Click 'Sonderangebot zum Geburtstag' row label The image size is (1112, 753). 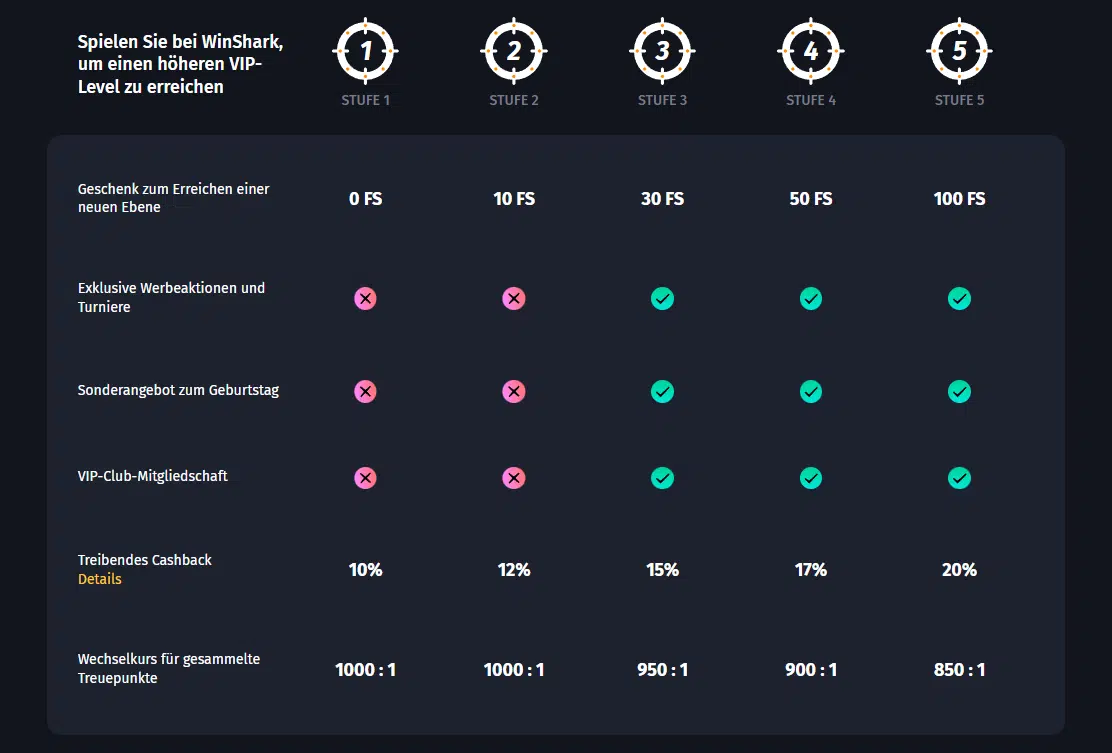pos(178,390)
